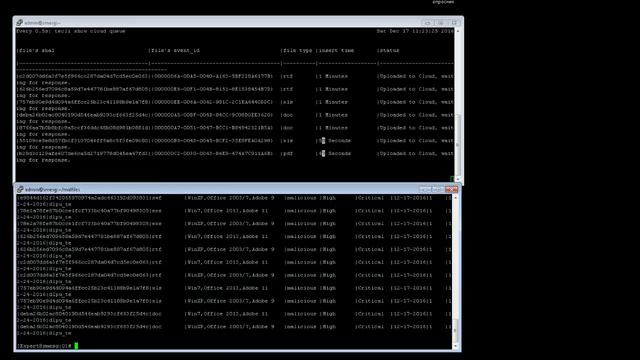Maximize the cloud queue terminal window
Screen dimensions: 640x360
tap(440, 23)
